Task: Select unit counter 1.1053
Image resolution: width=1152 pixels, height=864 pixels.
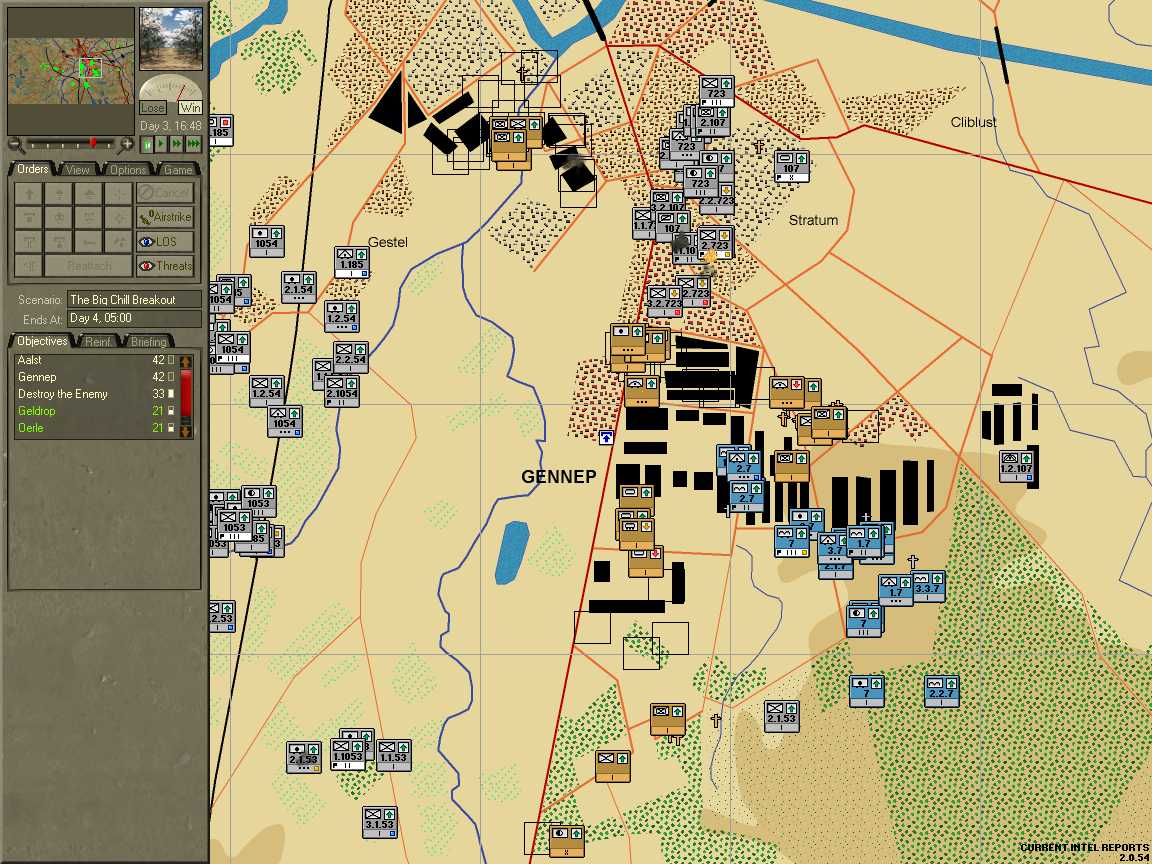Action: coord(348,754)
